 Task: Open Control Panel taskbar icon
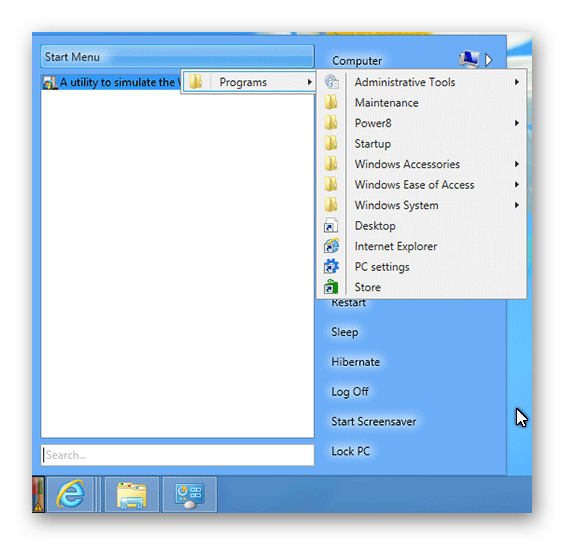pyautogui.click(x=190, y=495)
